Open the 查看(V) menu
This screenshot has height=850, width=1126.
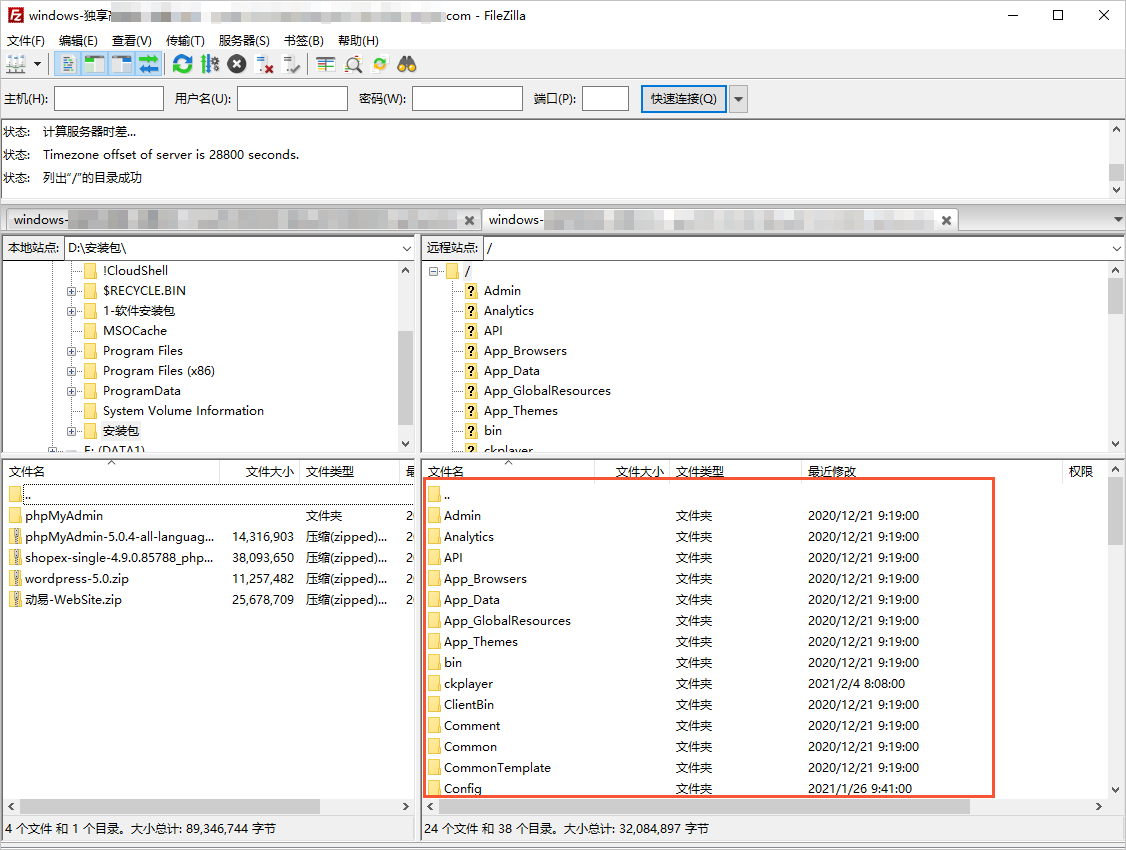pos(131,41)
